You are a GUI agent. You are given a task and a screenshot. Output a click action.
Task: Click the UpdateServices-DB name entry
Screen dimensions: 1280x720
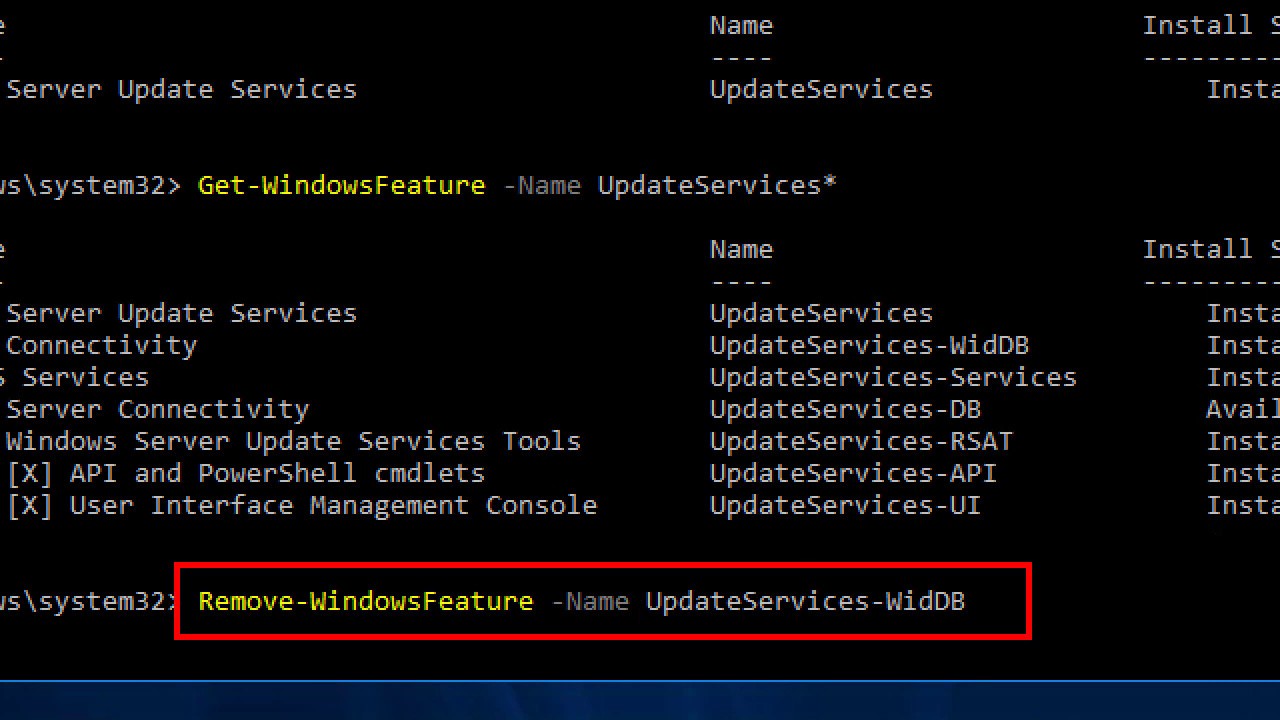pyautogui.click(x=845, y=409)
